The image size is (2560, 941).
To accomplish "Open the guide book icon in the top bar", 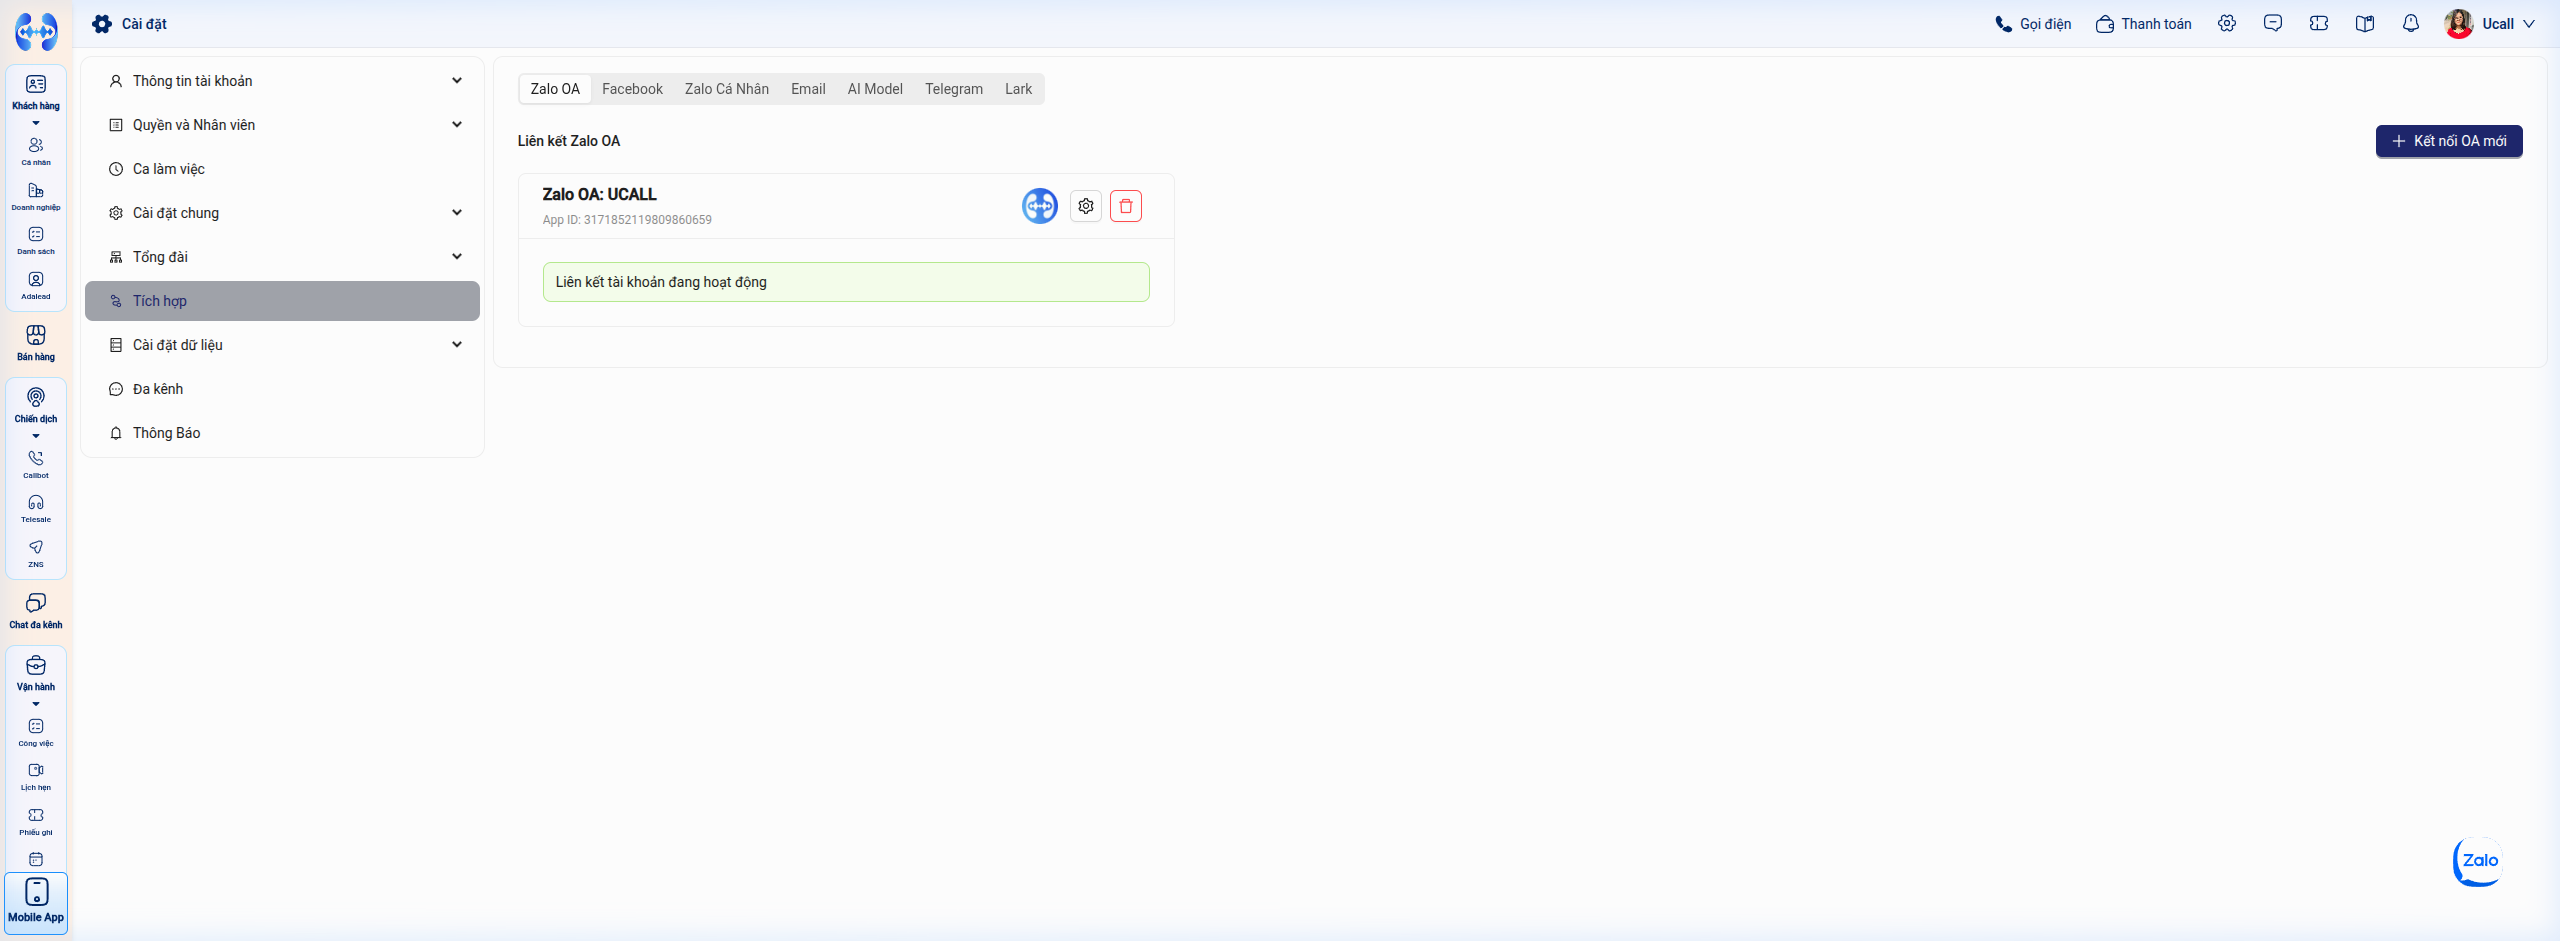I will [2365, 23].
